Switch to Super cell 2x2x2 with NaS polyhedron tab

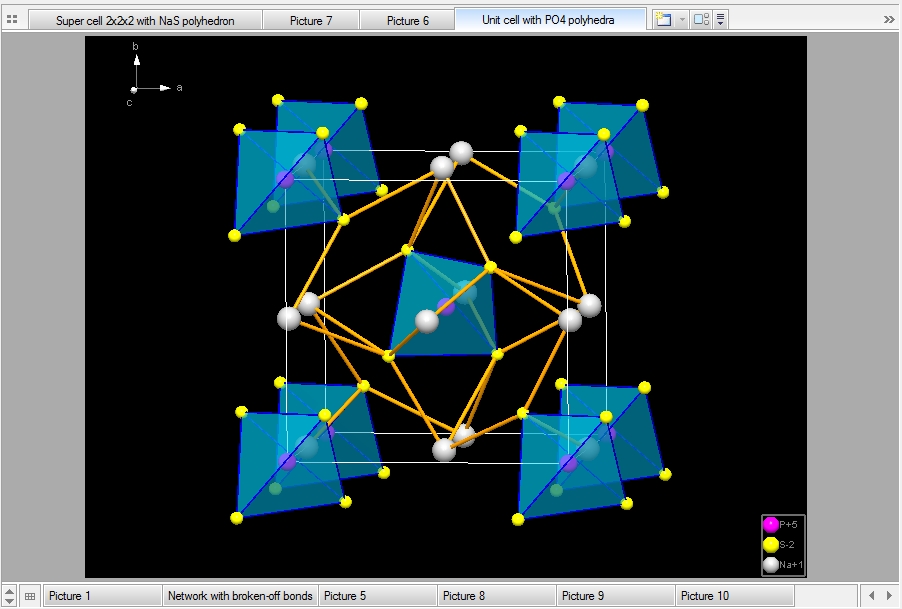click(x=145, y=20)
